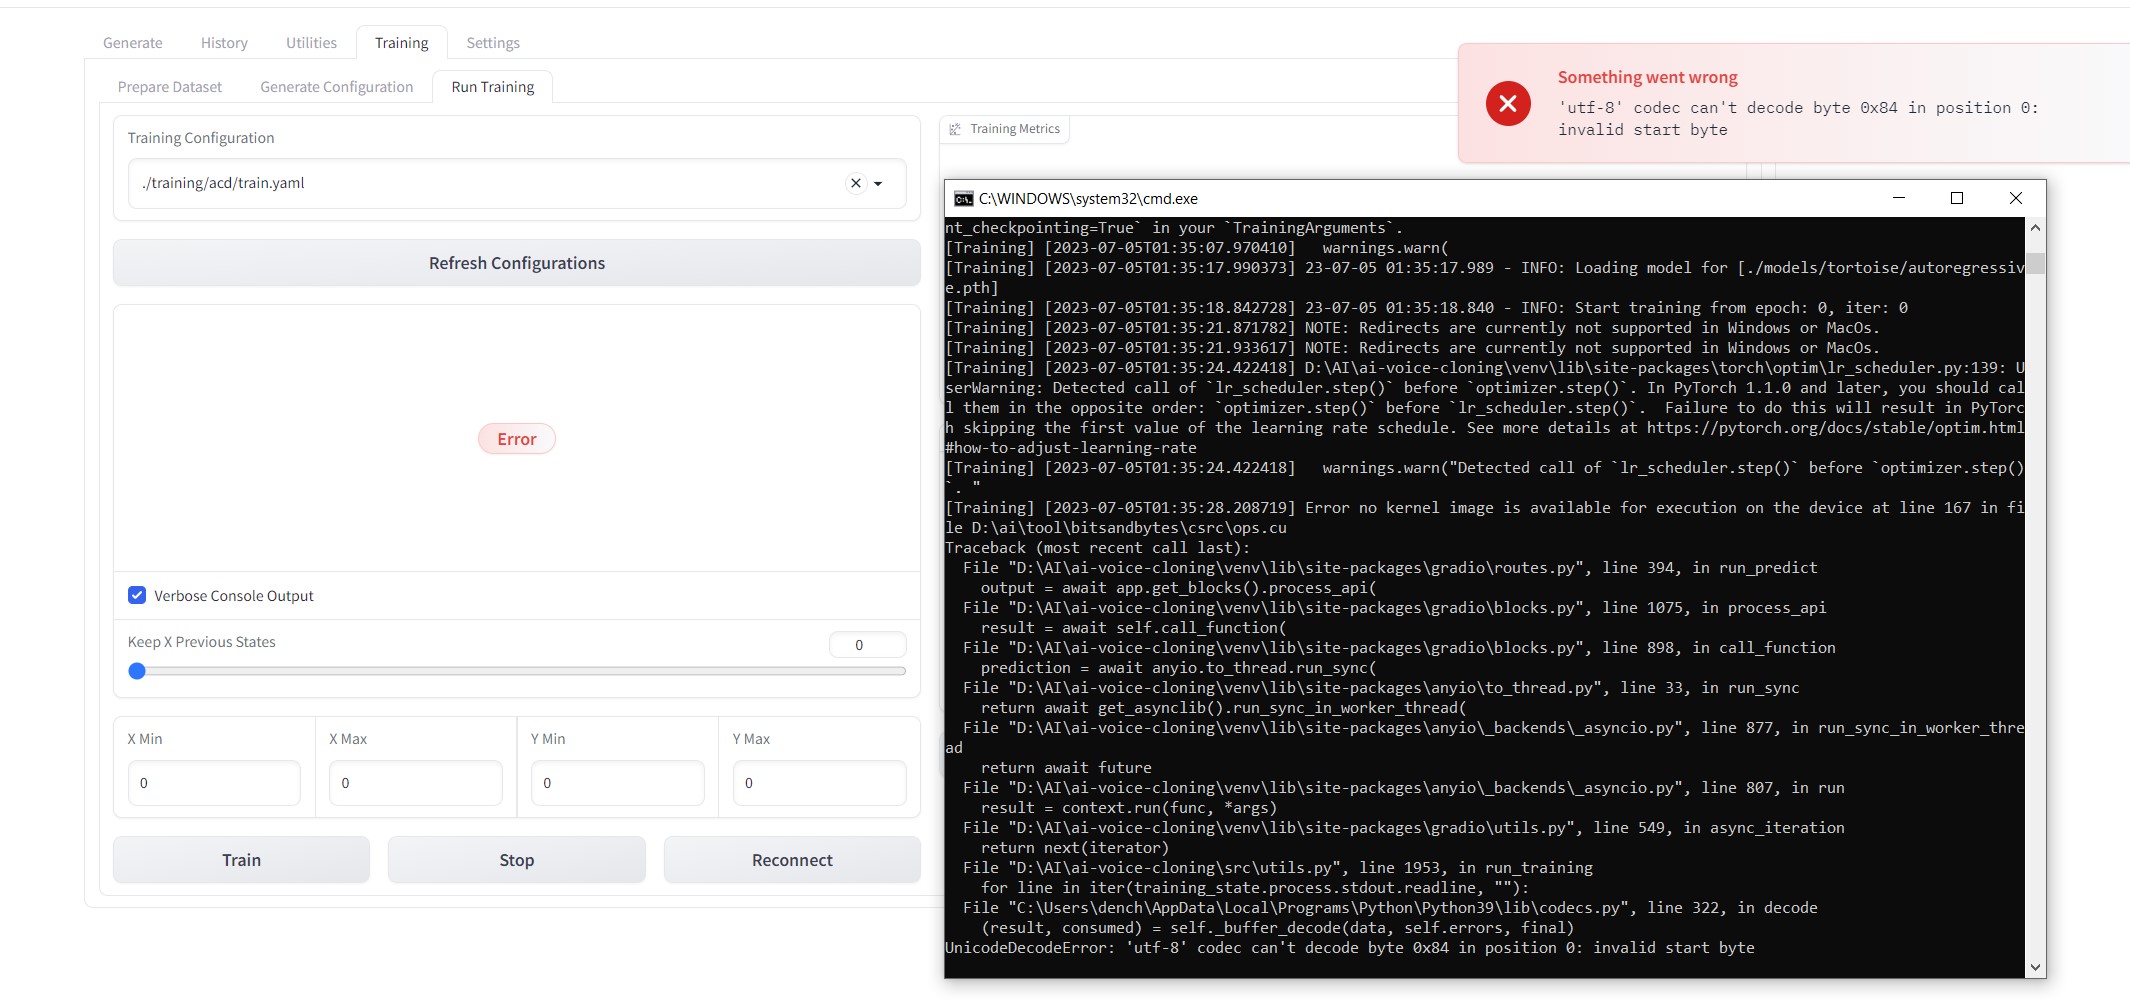2130x1006 pixels.
Task: Click the C:\WINDOWS\system32\cmd.exe title text
Action: [1088, 198]
